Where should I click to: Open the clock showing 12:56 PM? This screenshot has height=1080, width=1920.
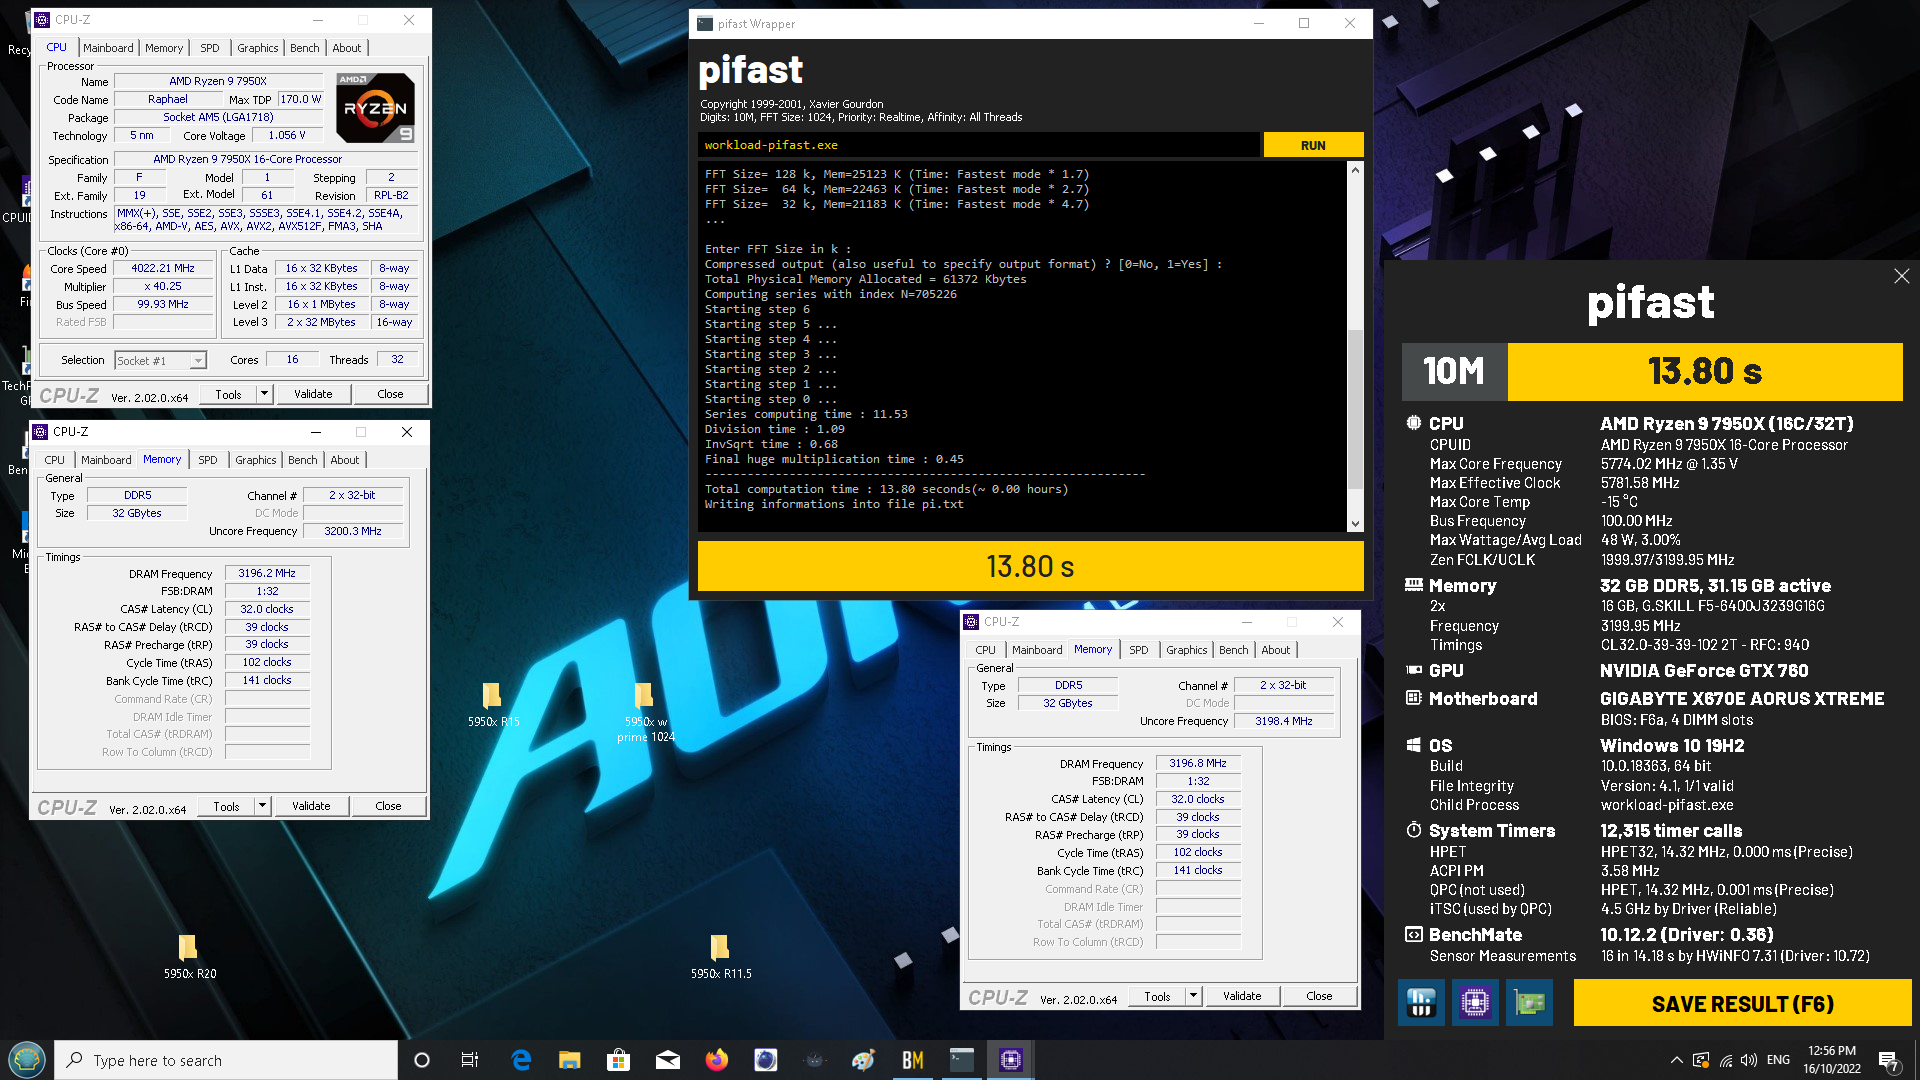click(x=1832, y=1060)
